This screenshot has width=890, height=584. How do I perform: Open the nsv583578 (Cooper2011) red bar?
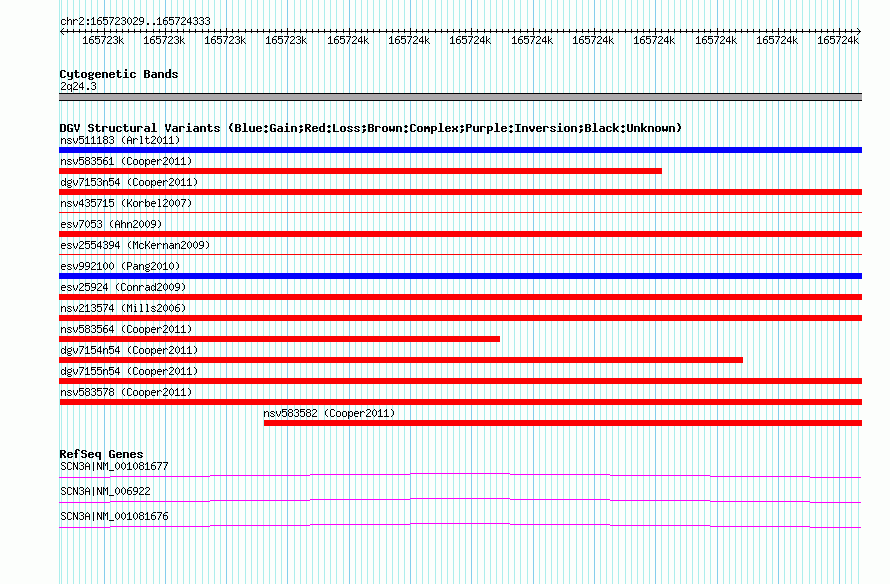460,402
